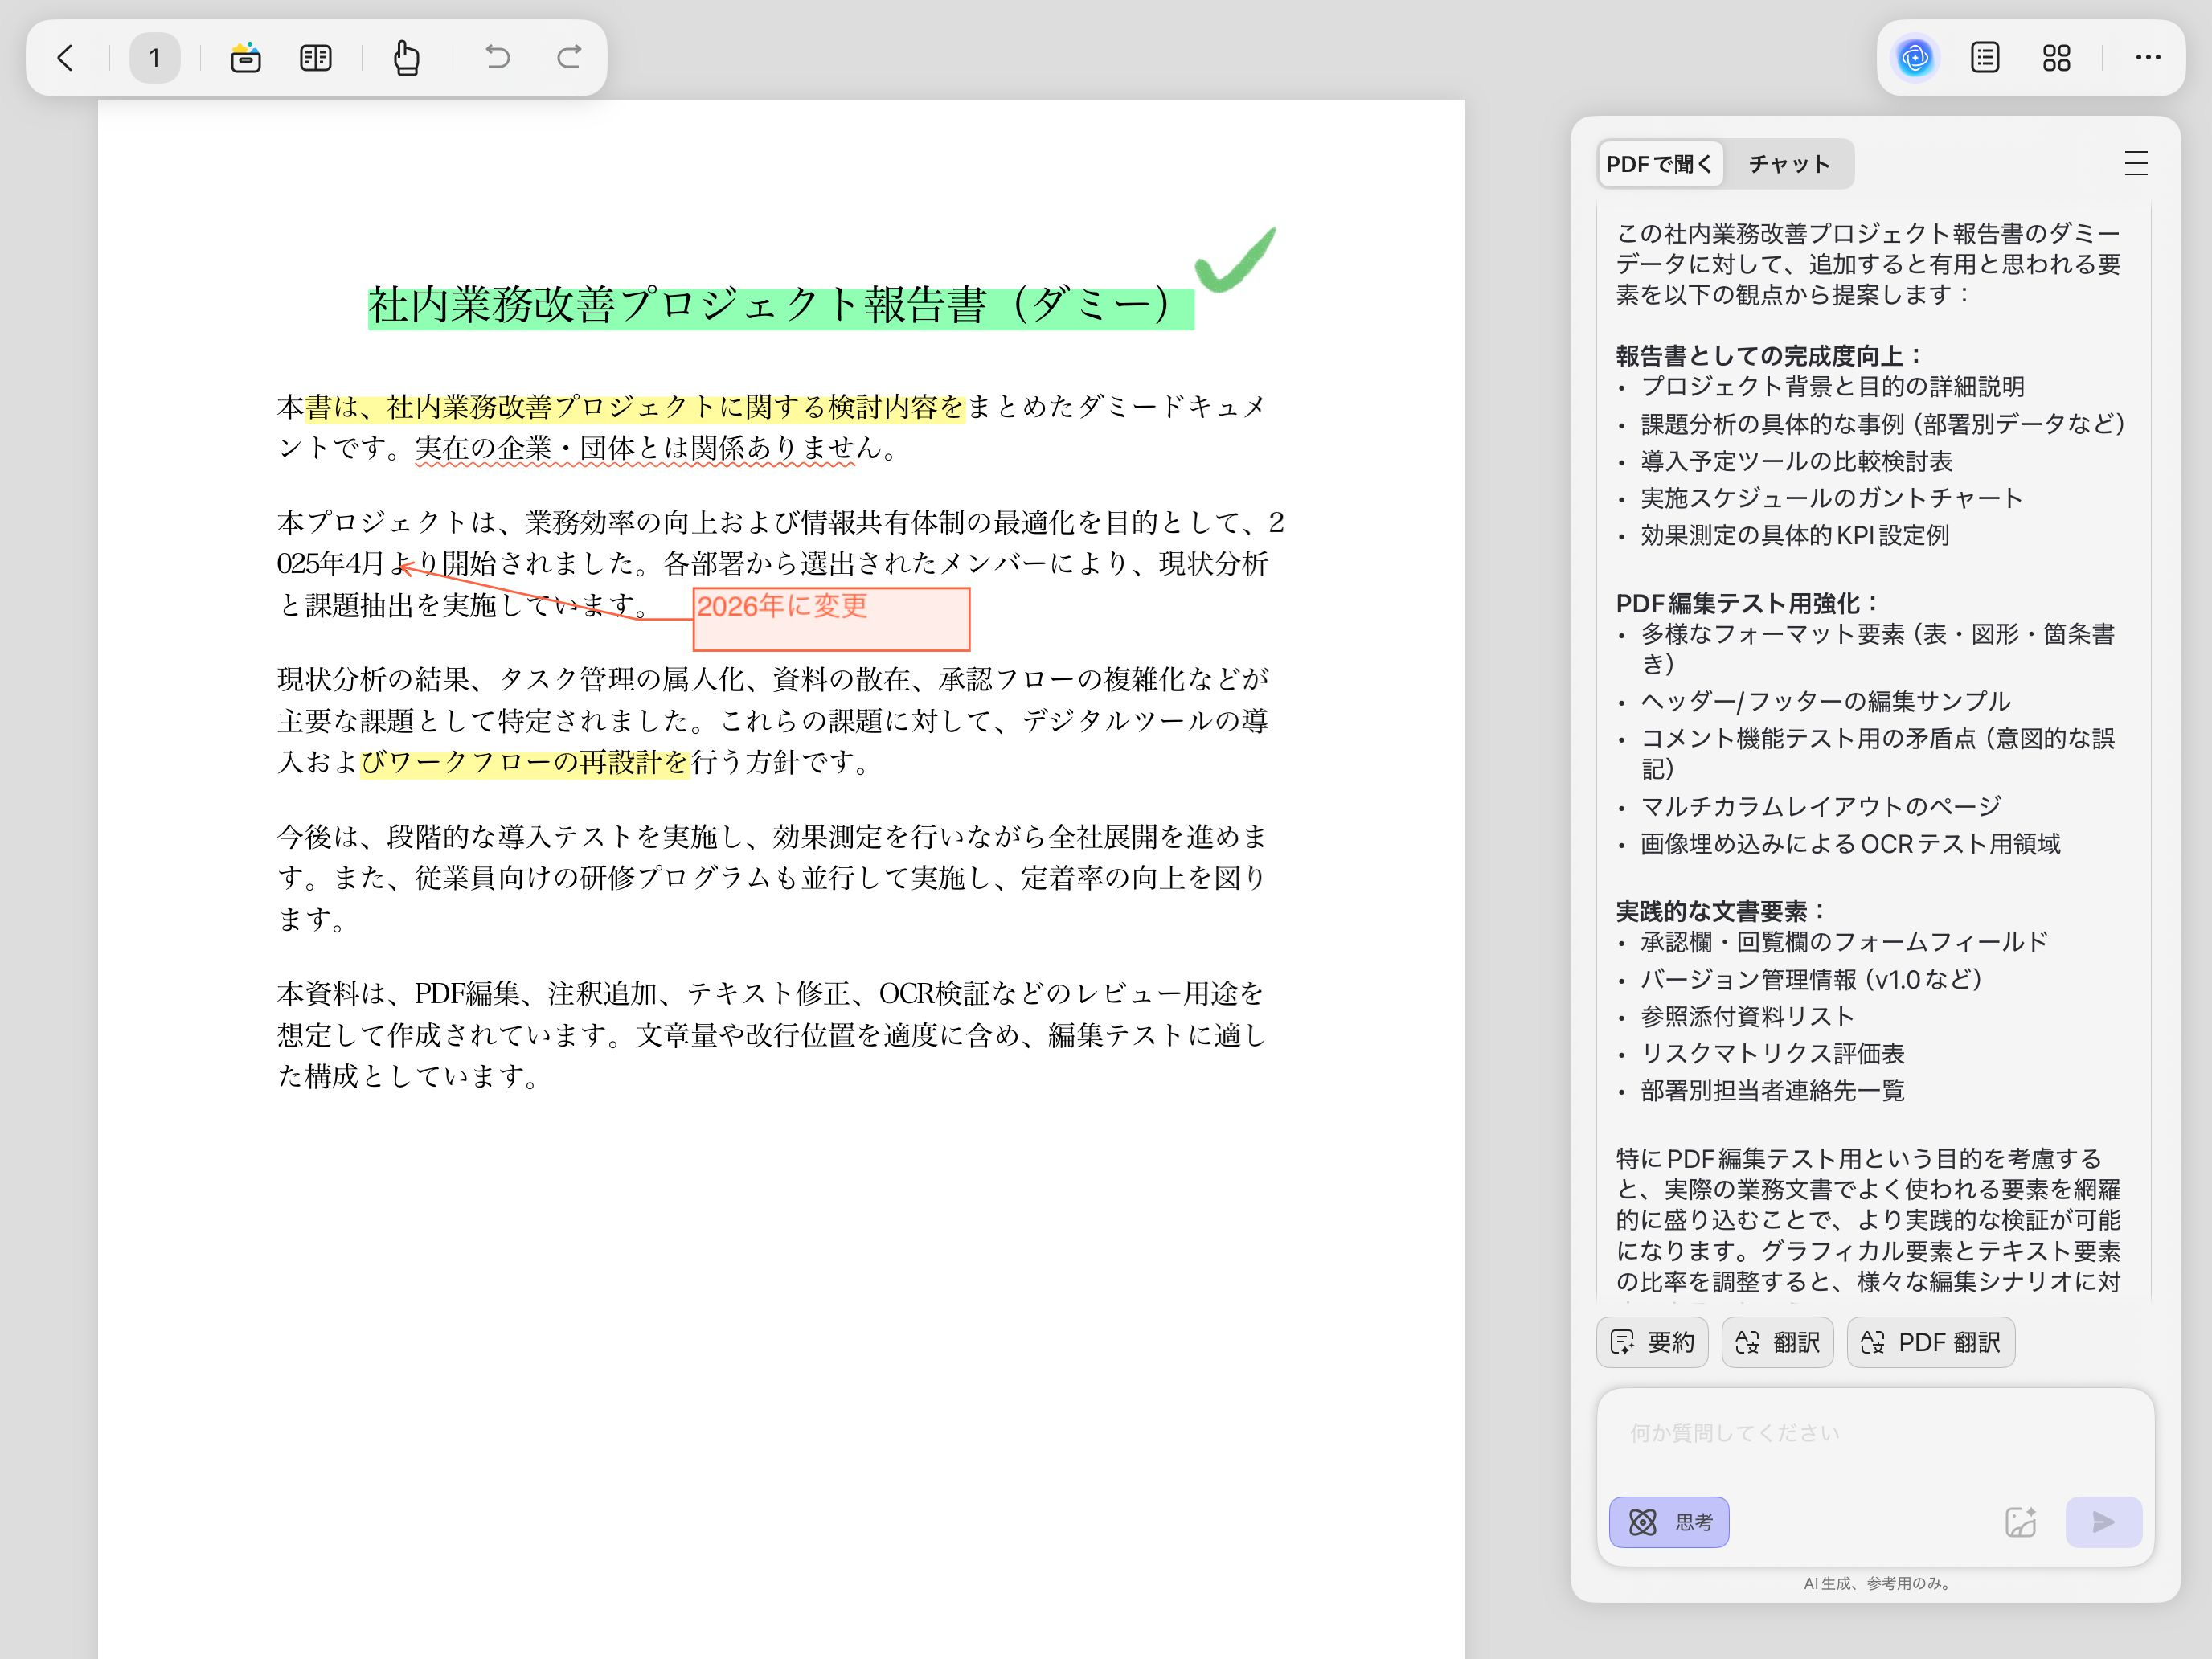Open the thumbnails grid icon
The width and height of the screenshot is (2212, 1659).
[x=2056, y=58]
